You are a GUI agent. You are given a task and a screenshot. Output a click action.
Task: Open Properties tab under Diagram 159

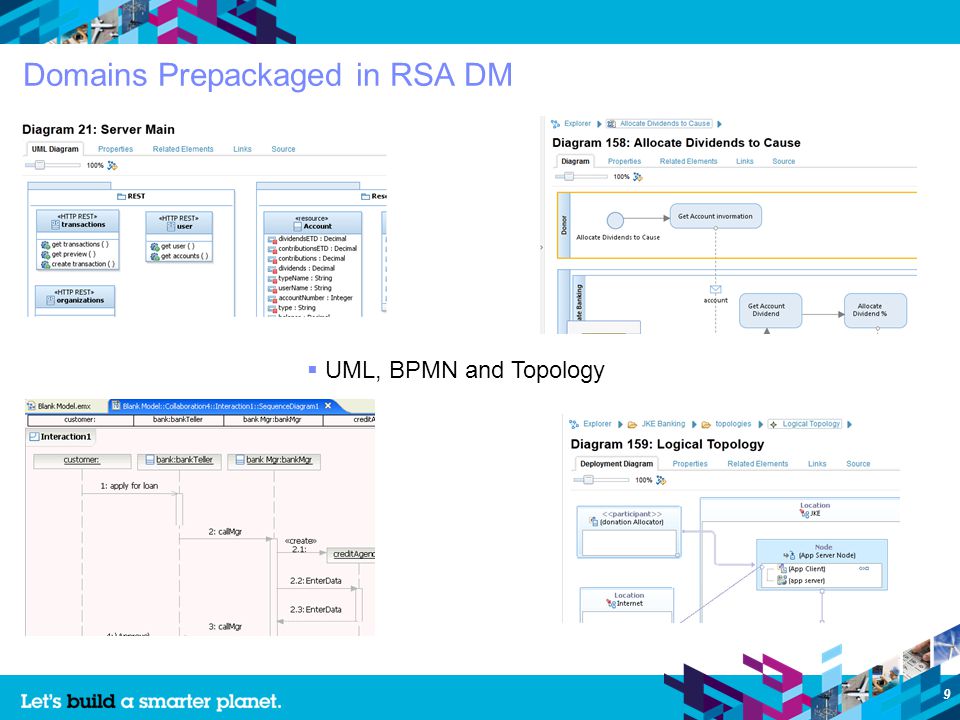pyautogui.click(x=690, y=463)
